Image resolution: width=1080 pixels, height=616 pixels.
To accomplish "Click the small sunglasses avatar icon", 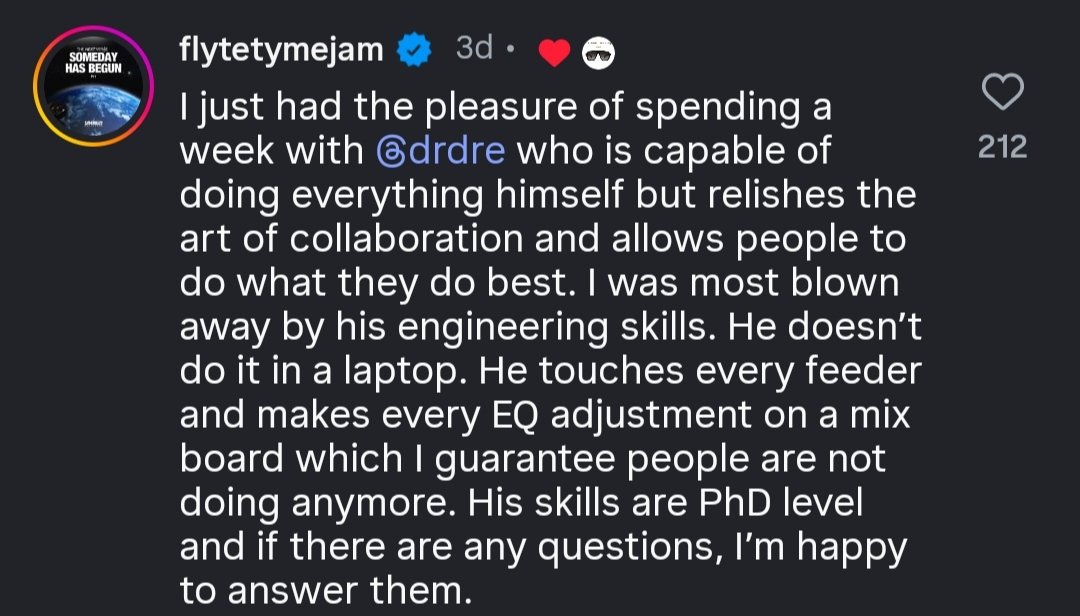I will tap(598, 53).
